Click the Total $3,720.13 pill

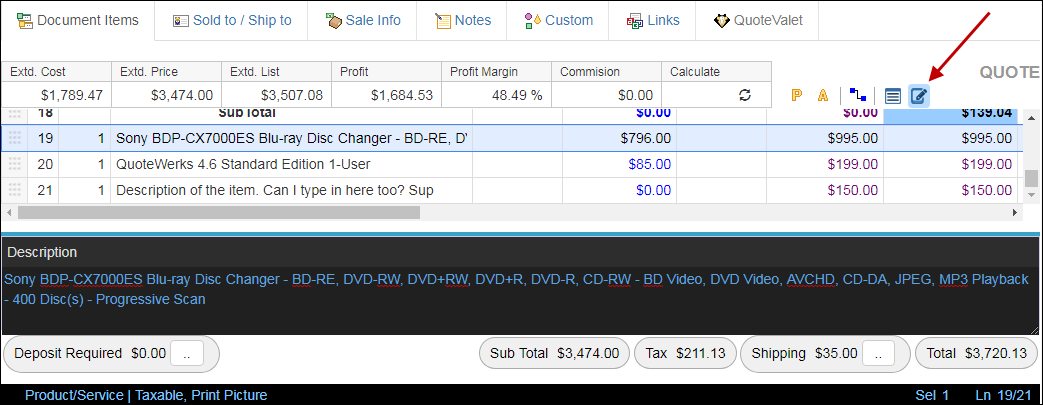tap(977, 353)
